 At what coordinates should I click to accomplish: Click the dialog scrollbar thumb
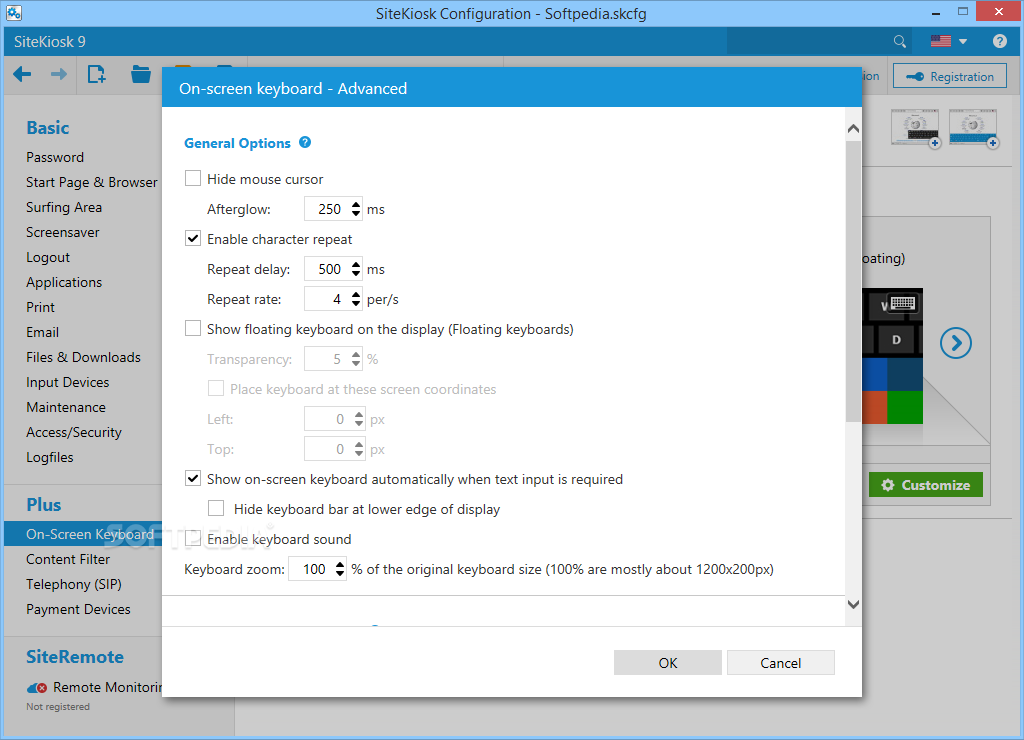click(853, 281)
